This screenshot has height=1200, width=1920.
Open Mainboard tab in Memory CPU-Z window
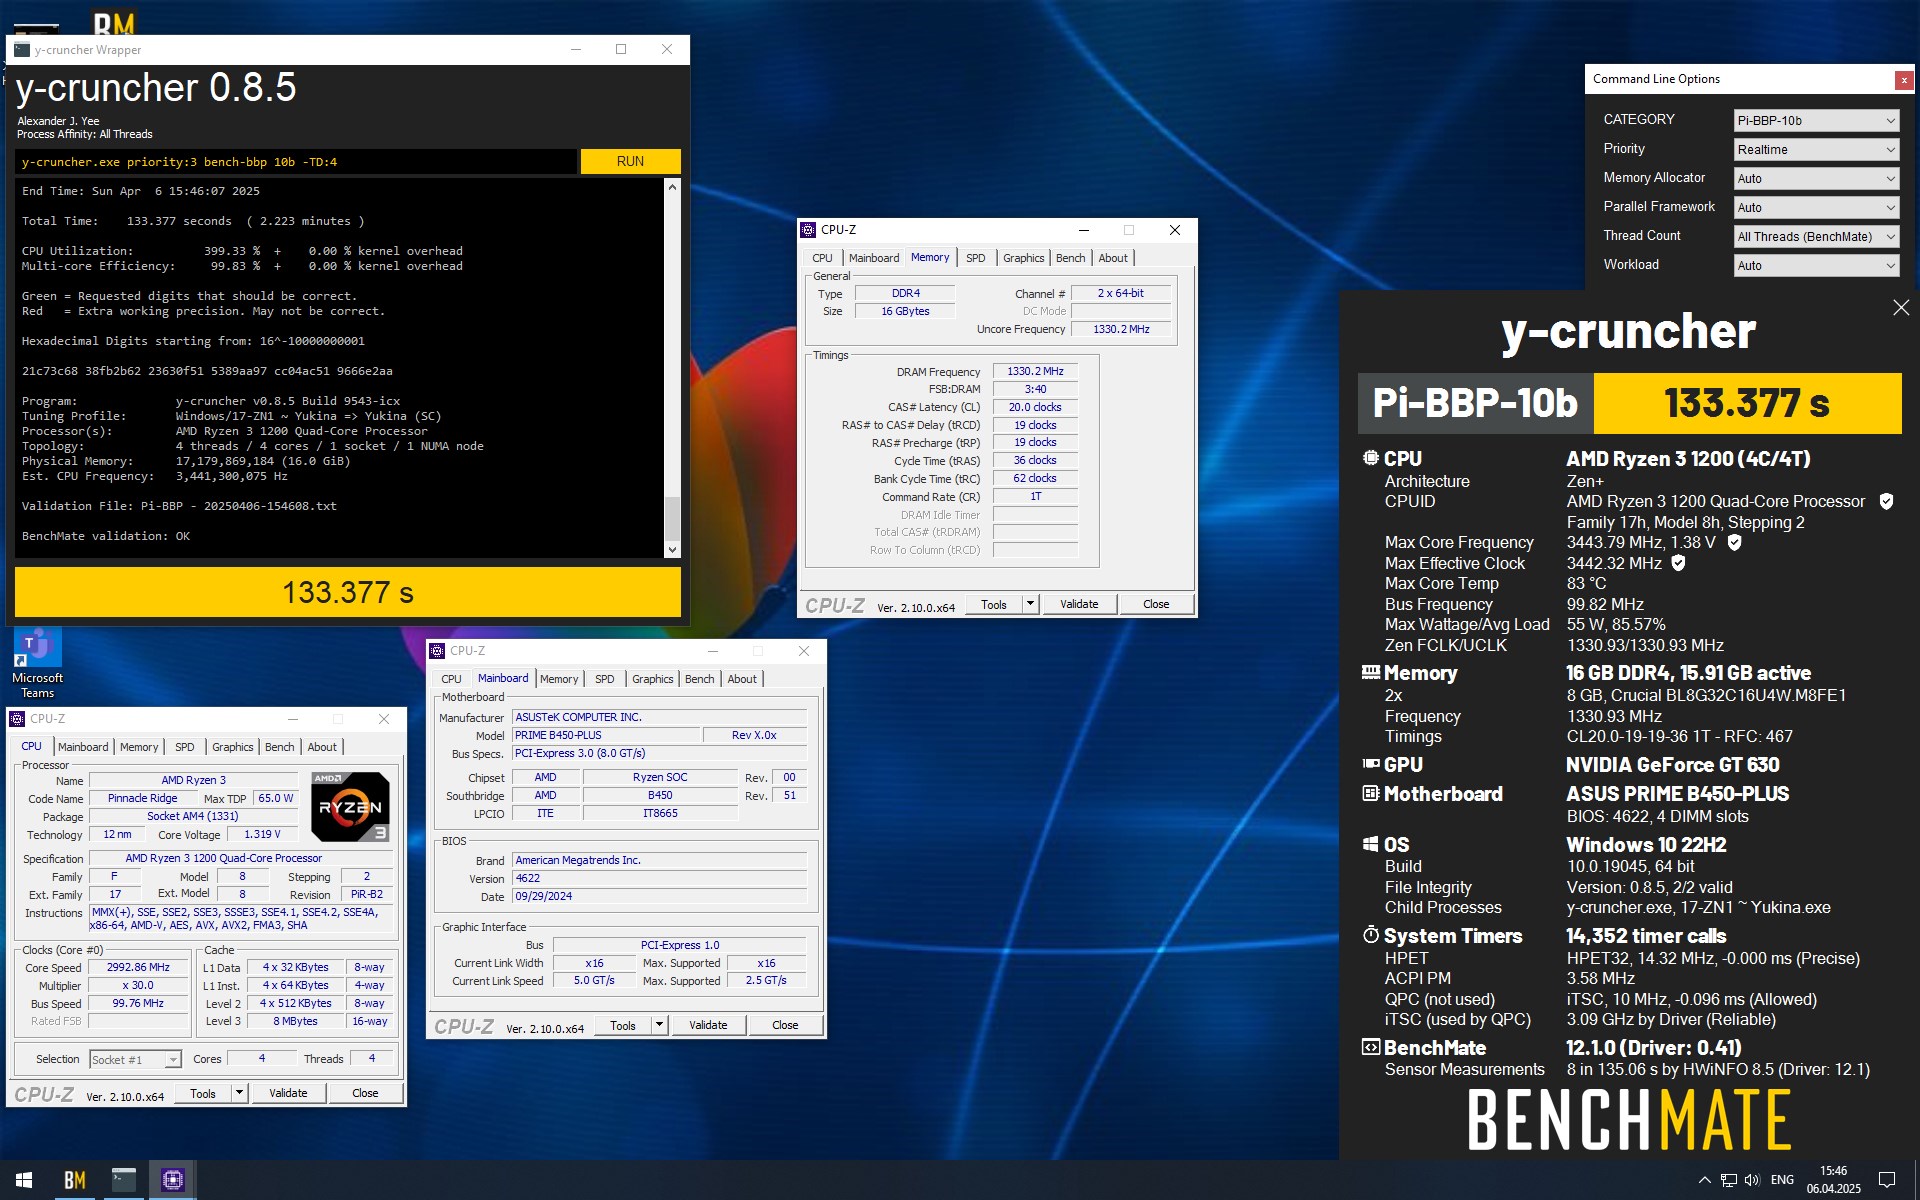pos(874,258)
